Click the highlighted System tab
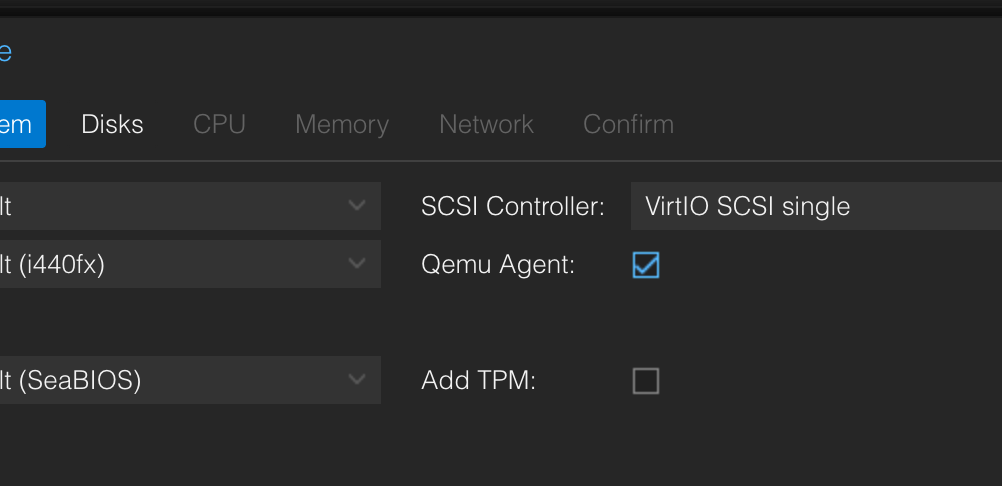The image size is (1002, 486). point(18,124)
